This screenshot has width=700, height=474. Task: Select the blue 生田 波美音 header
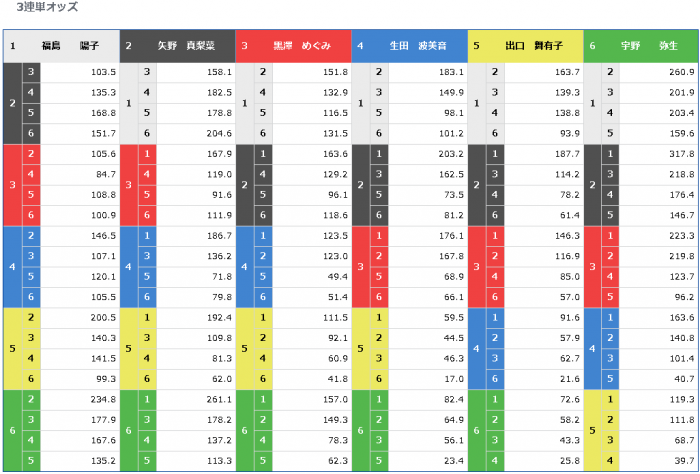pos(409,46)
